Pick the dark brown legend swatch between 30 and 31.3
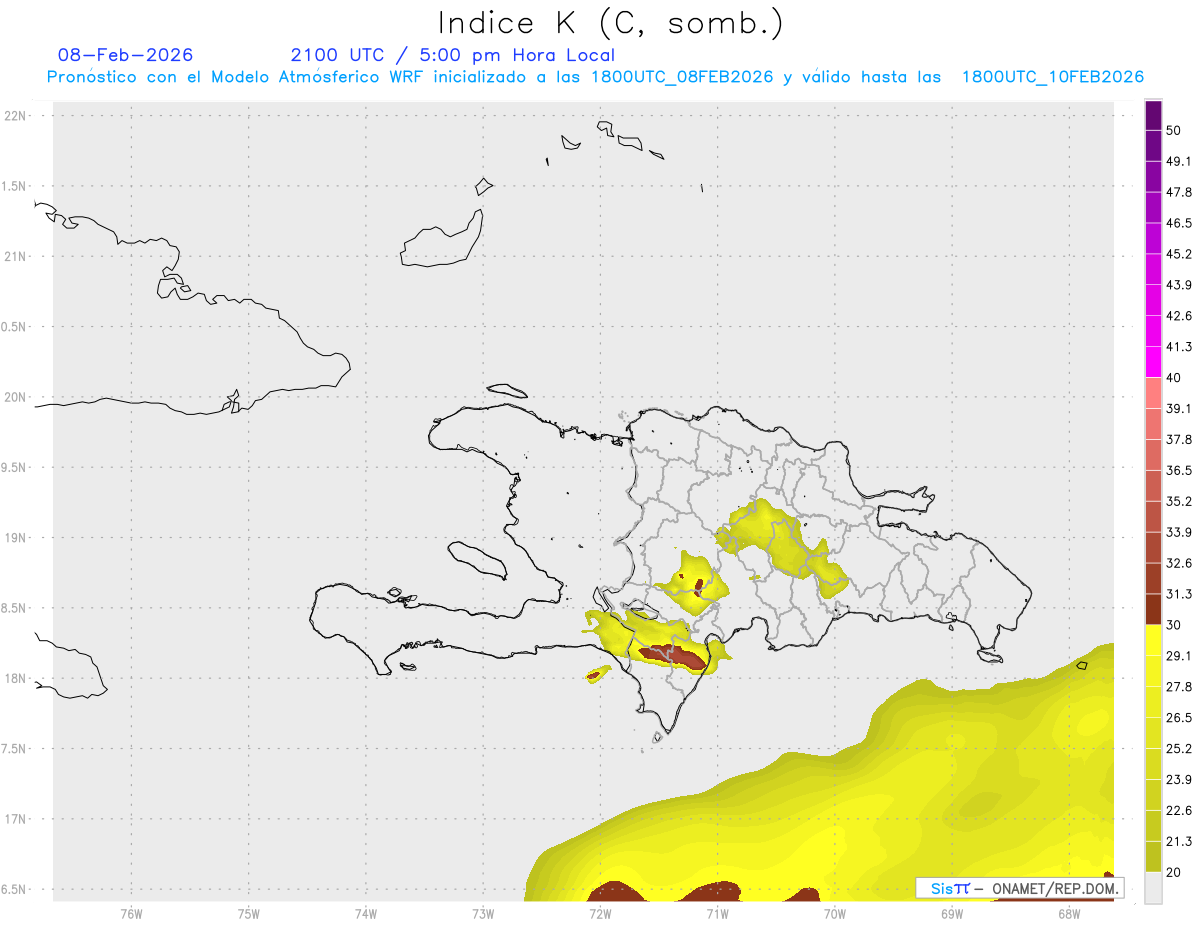This screenshot has width=1200, height=927. [1153, 609]
